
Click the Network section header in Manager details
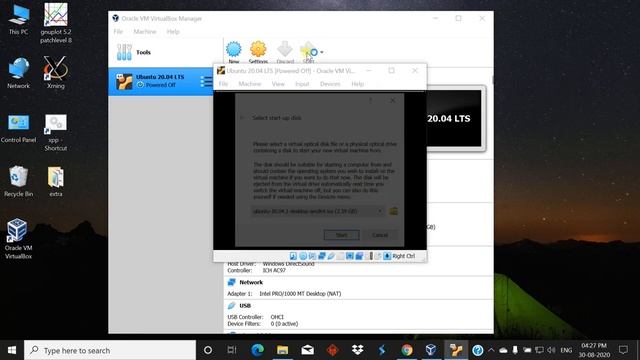pos(251,282)
